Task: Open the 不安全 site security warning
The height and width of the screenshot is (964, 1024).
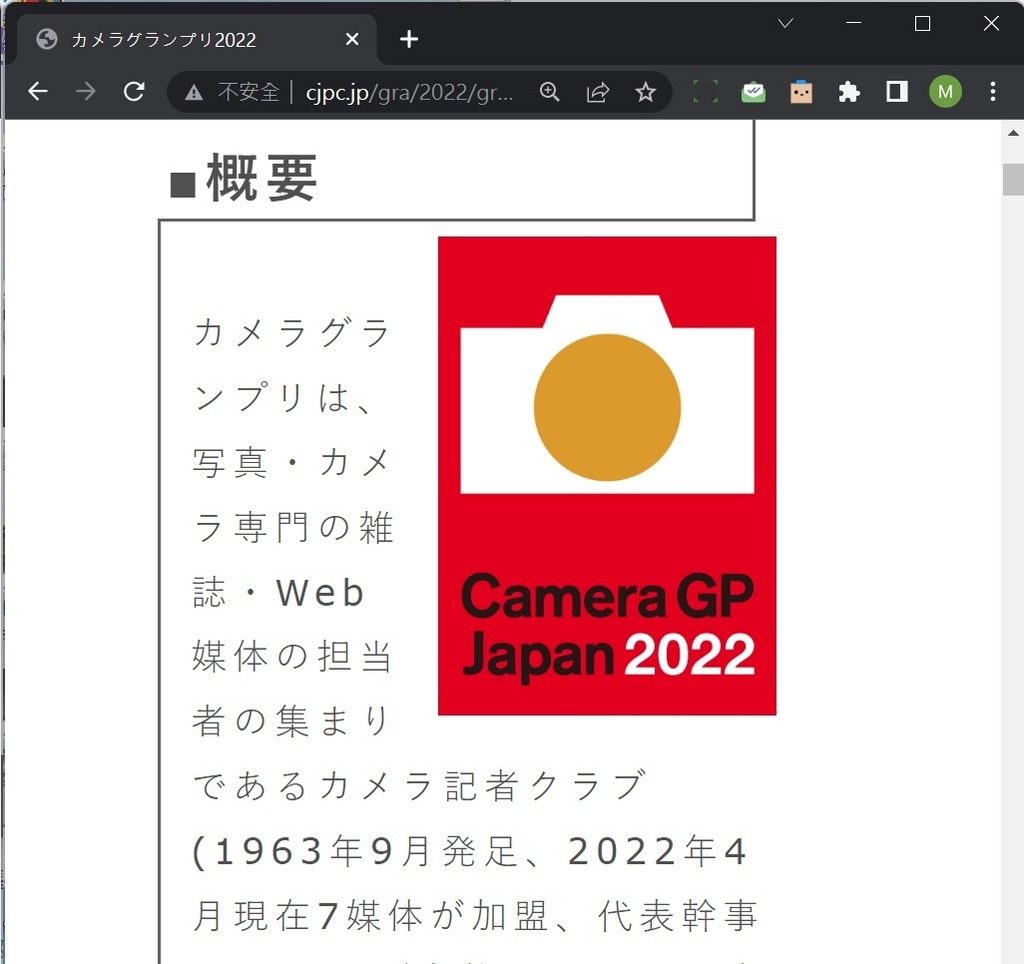Action: coord(232,92)
